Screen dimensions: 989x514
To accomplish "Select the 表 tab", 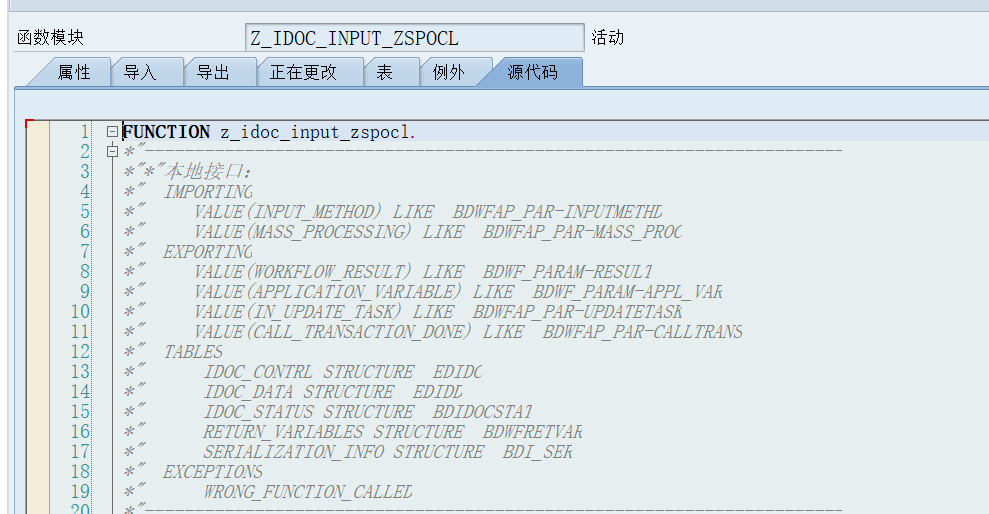I will pyautogui.click(x=385, y=73).
